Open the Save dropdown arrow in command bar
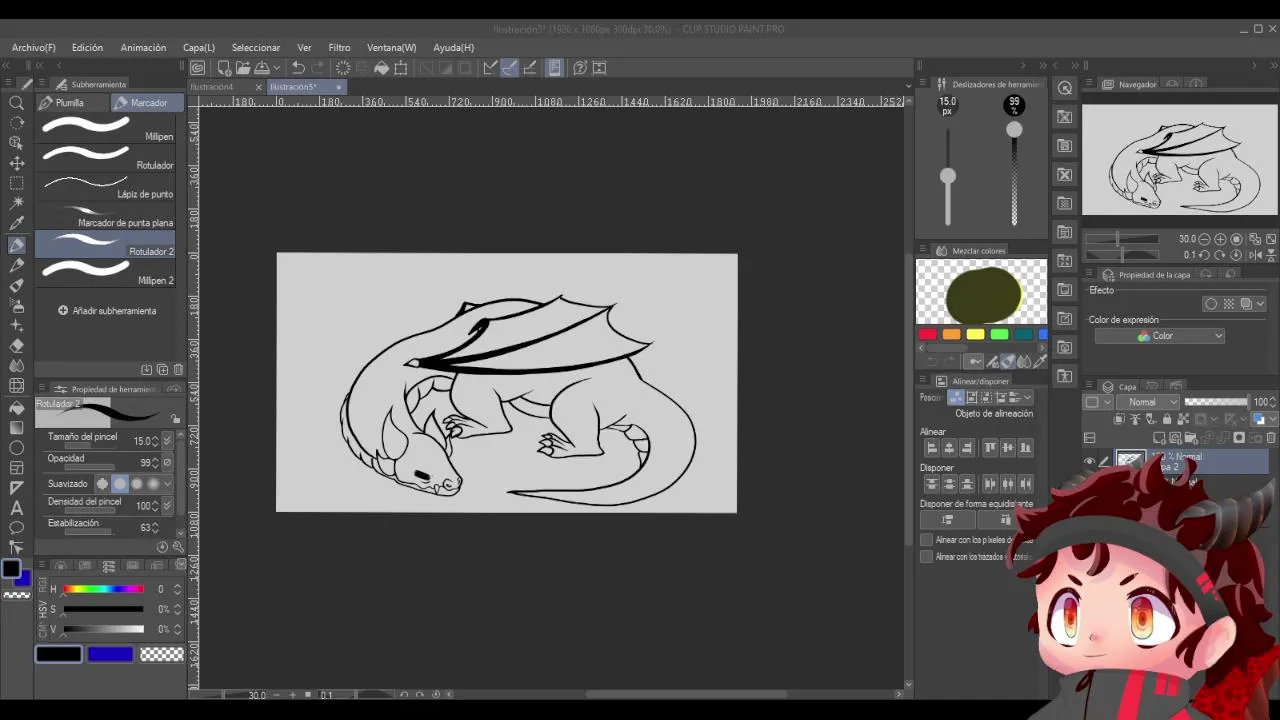Viewport: 1280px width, 720px height. (x=275, y=68)
